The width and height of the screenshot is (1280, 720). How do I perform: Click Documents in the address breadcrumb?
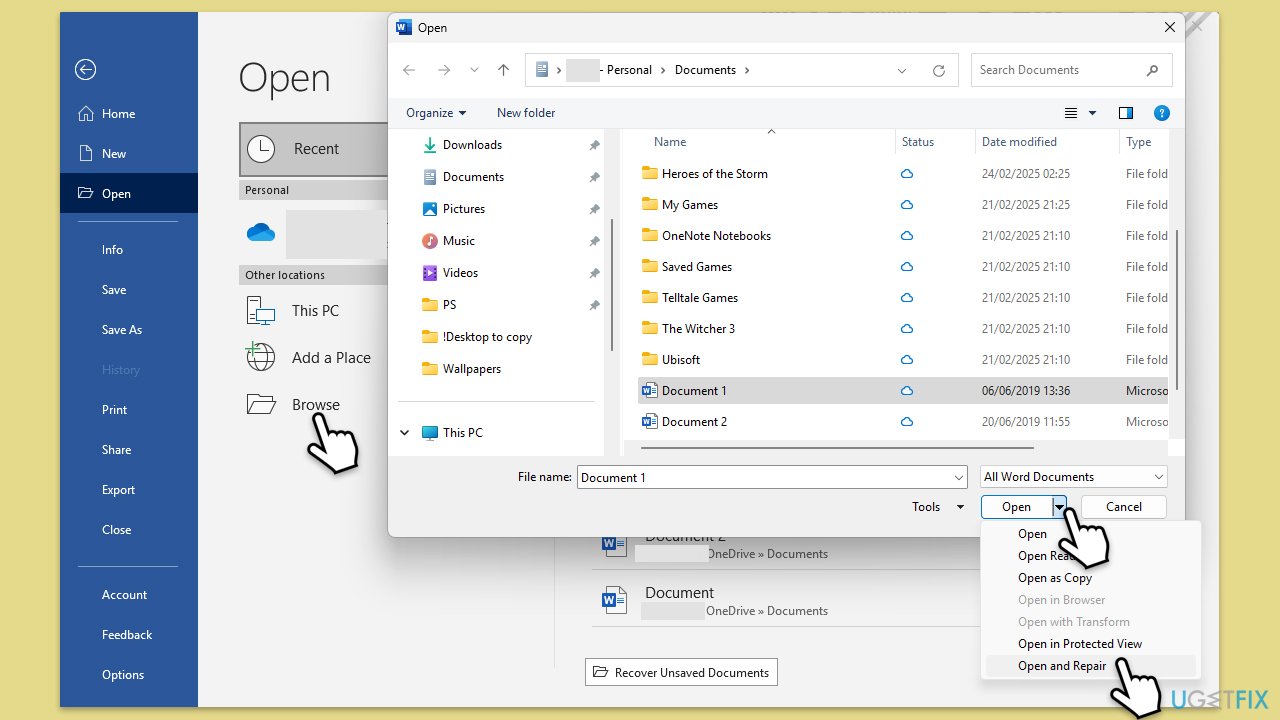[x=705, y=70]
